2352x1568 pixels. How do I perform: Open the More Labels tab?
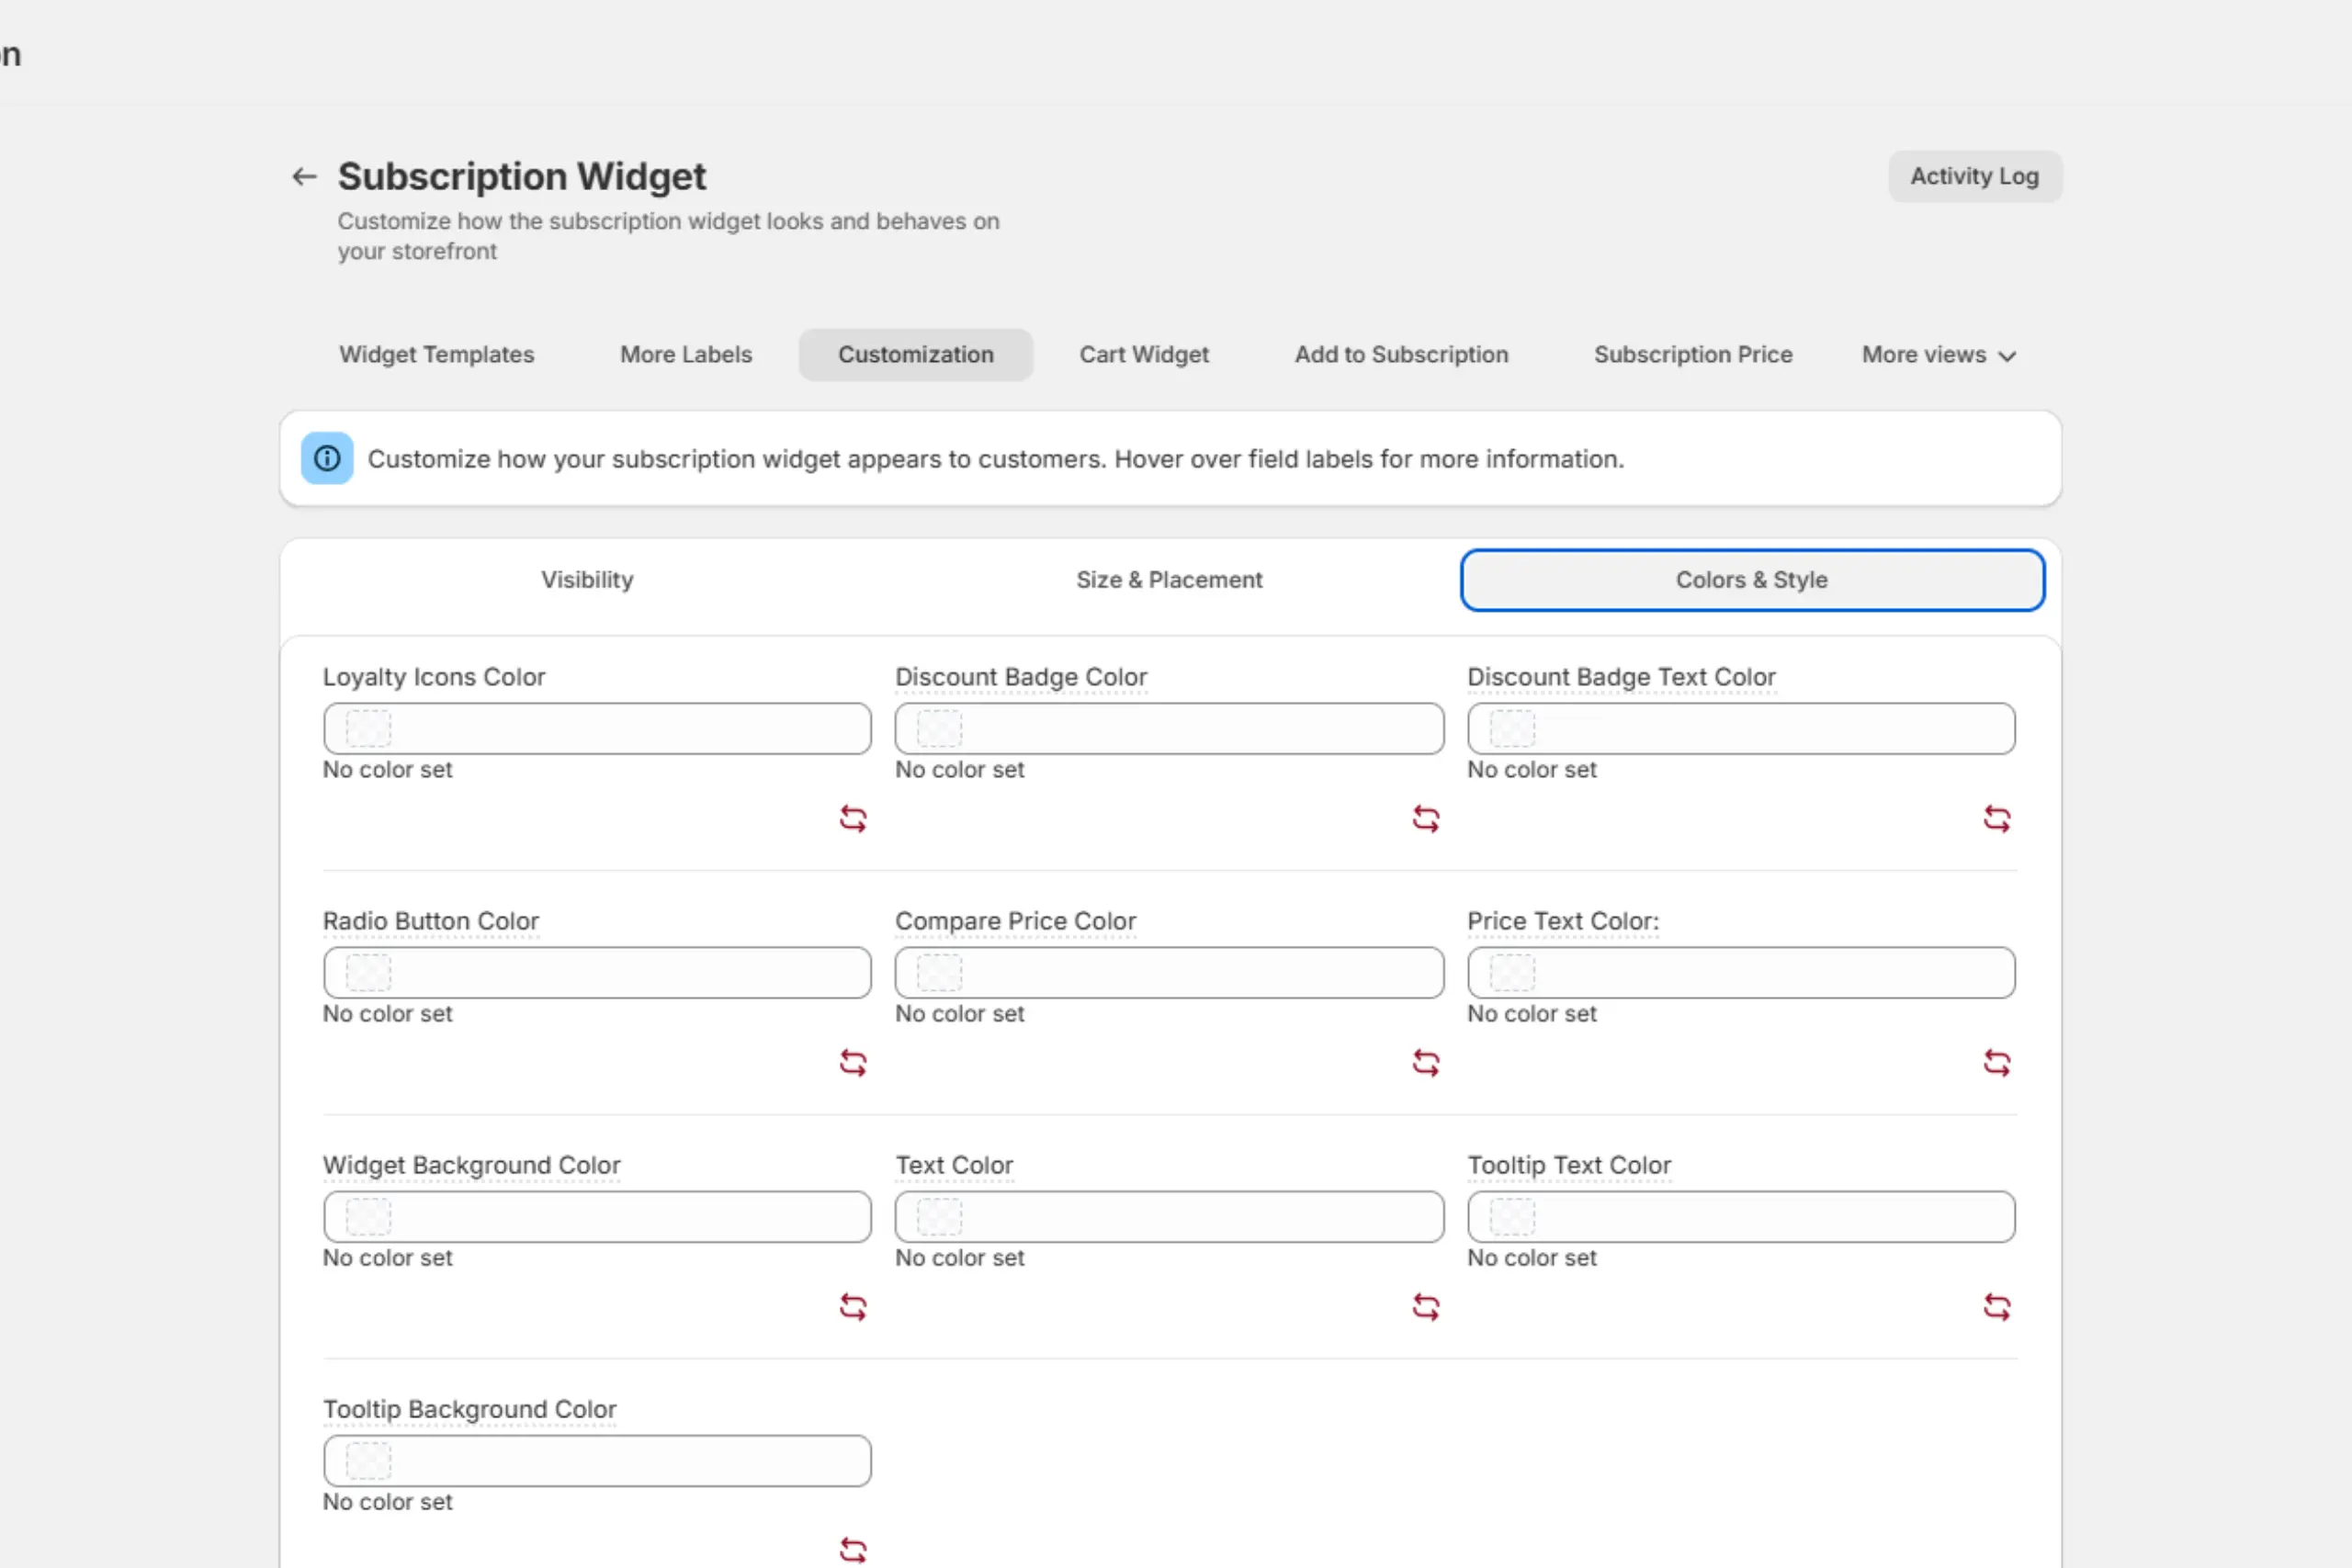tap(686, 355)
